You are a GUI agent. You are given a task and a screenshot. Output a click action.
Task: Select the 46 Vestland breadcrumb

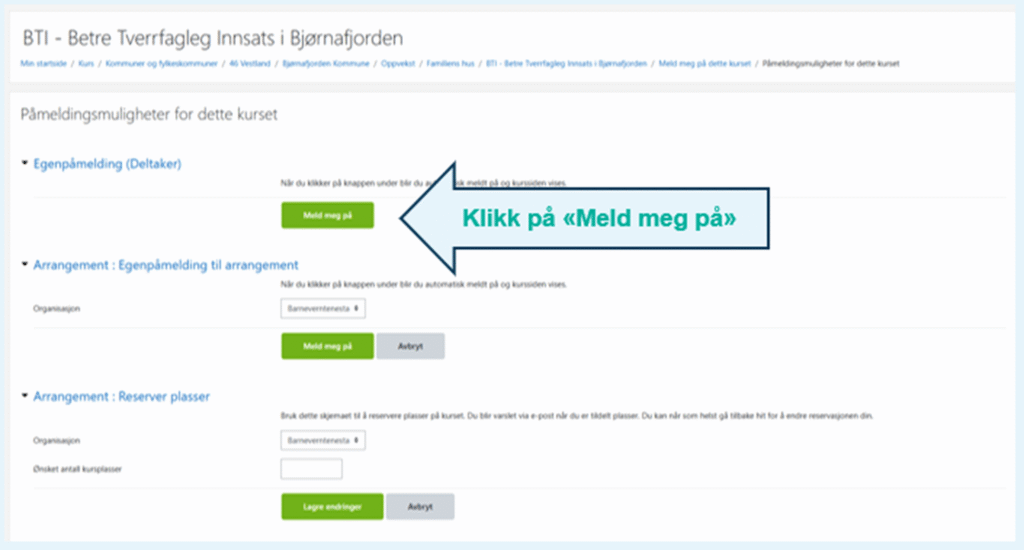pos(247,64)
